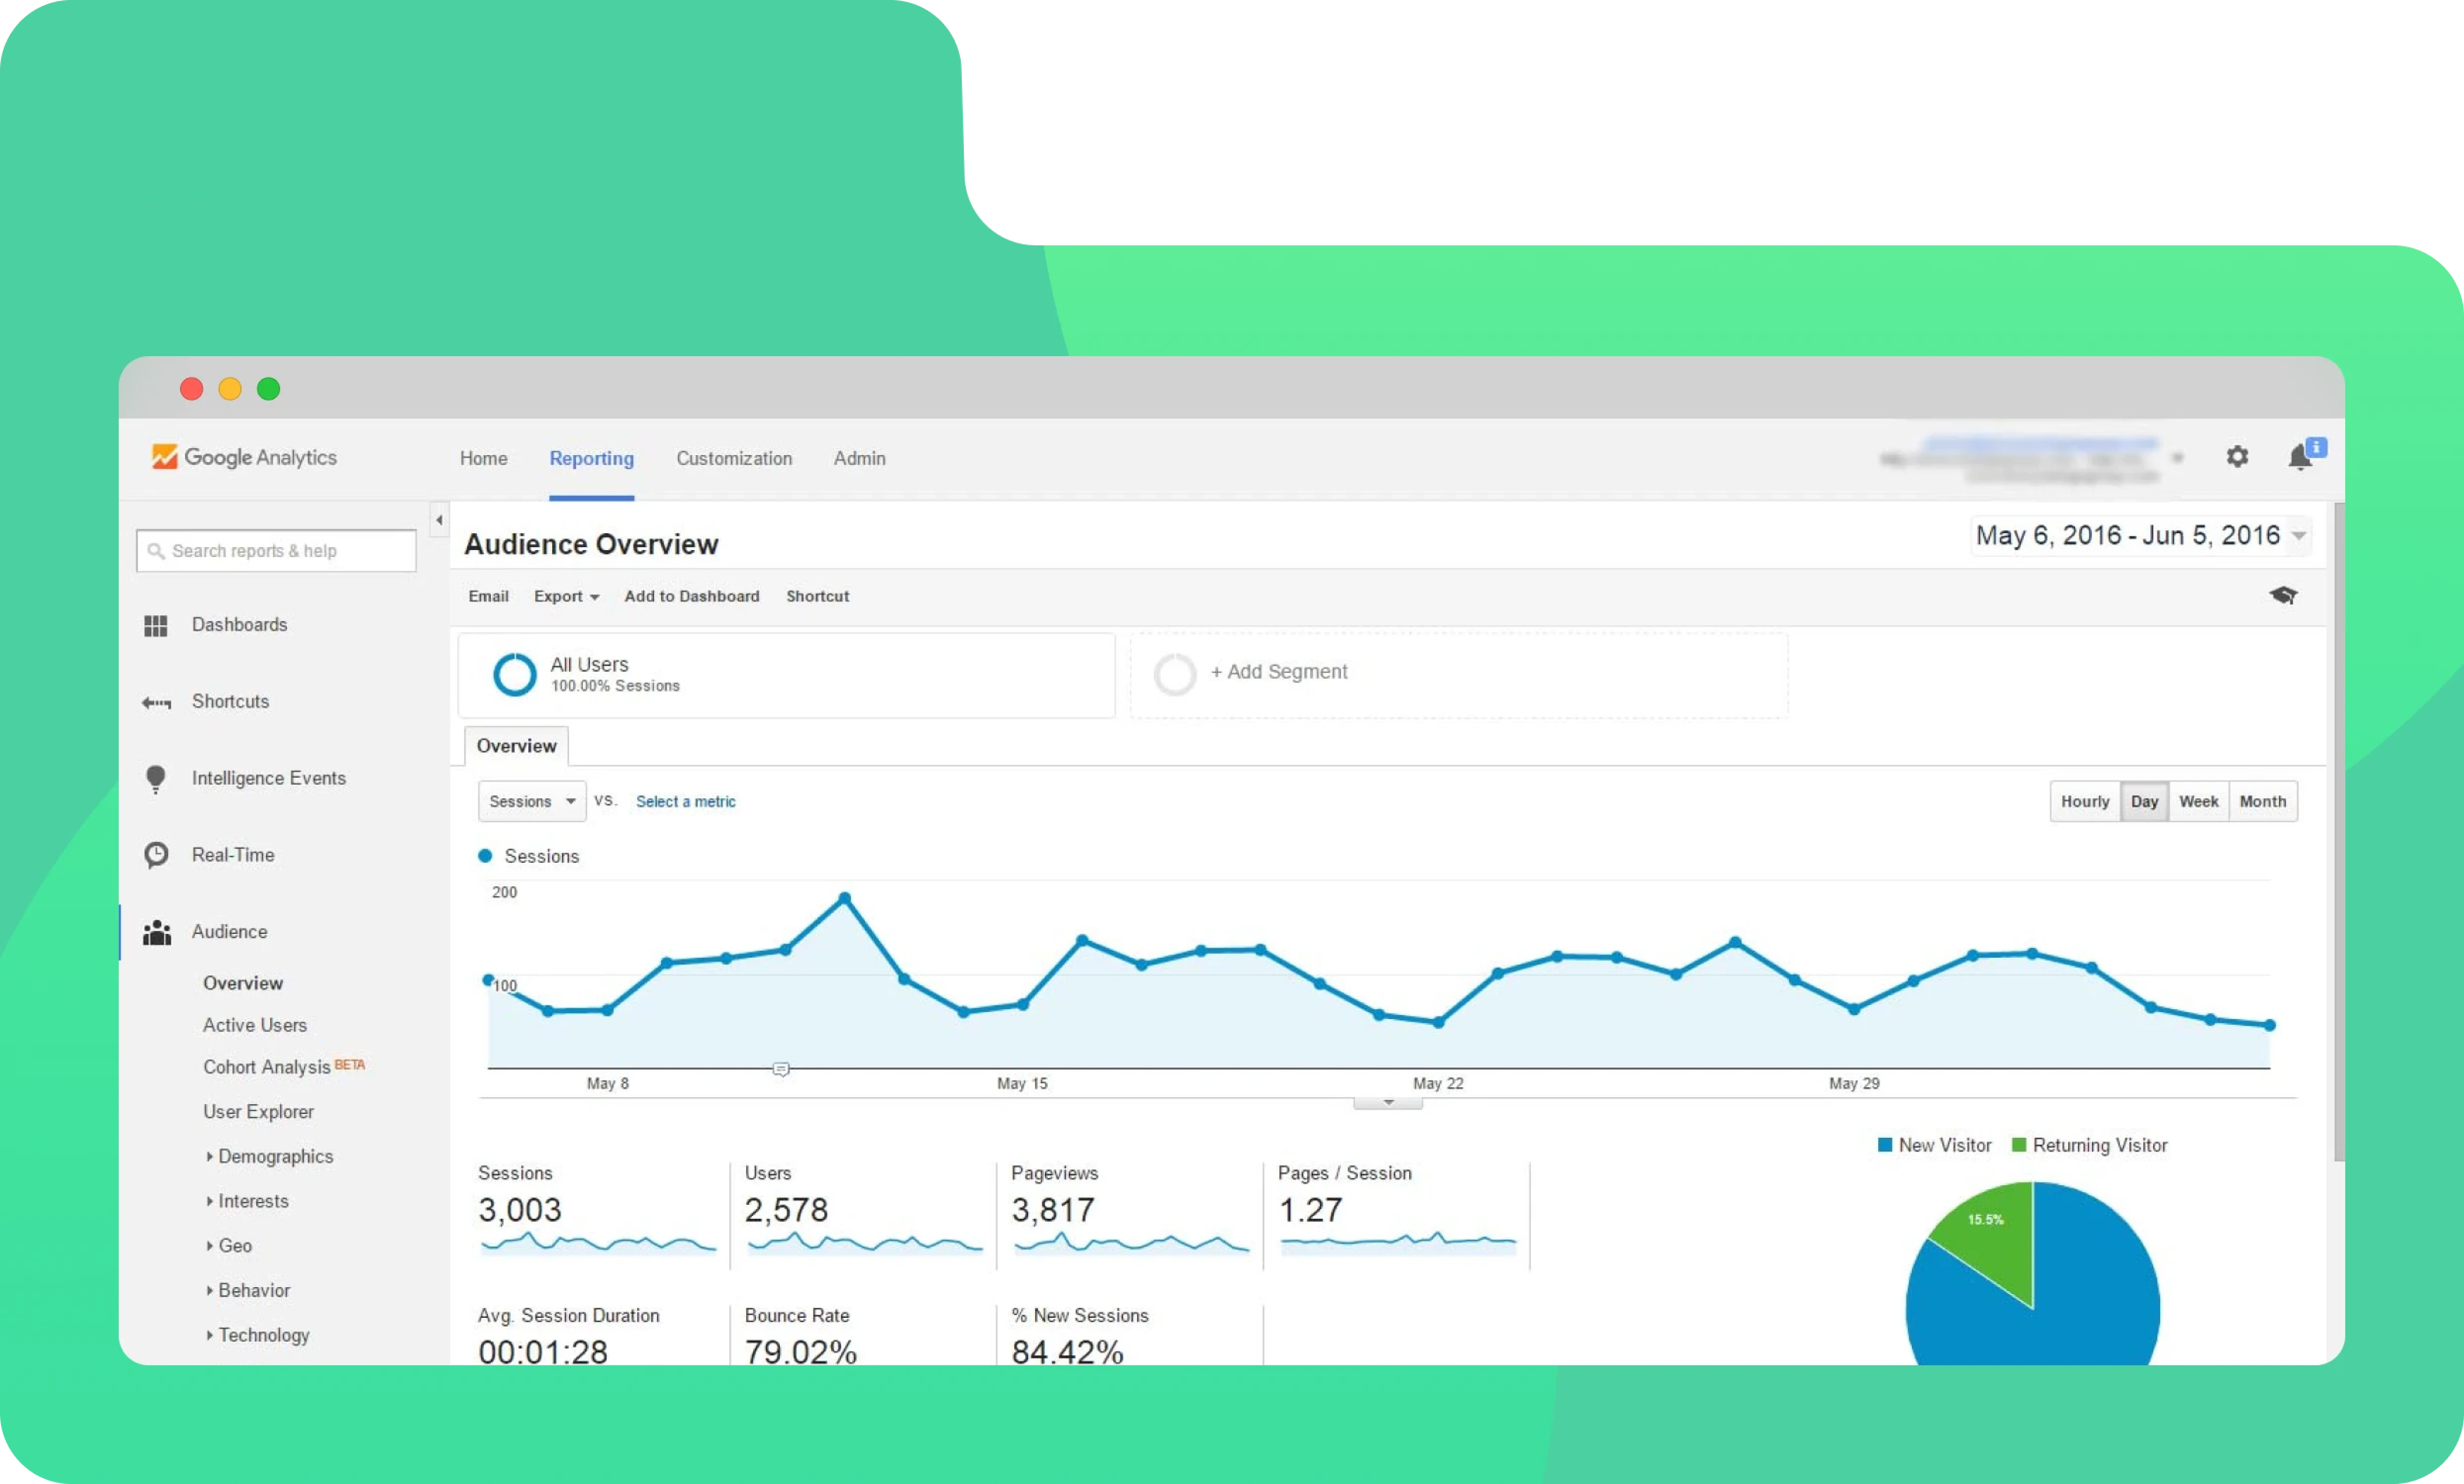The image size is (2464, 1484).
Task: Expand the Demographics section
Action: coord(275,1157)
